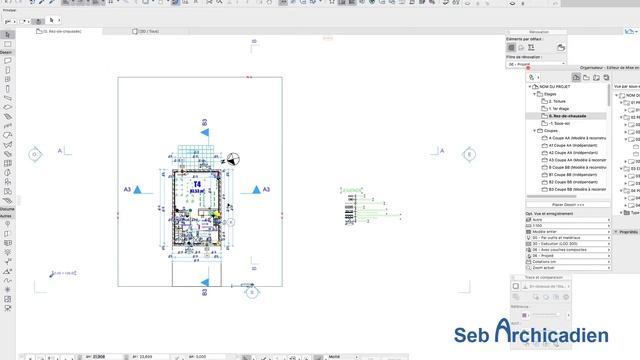This screenshot has height=360, width=640.
Task: Select the Mesh tool
Action: 7,200
